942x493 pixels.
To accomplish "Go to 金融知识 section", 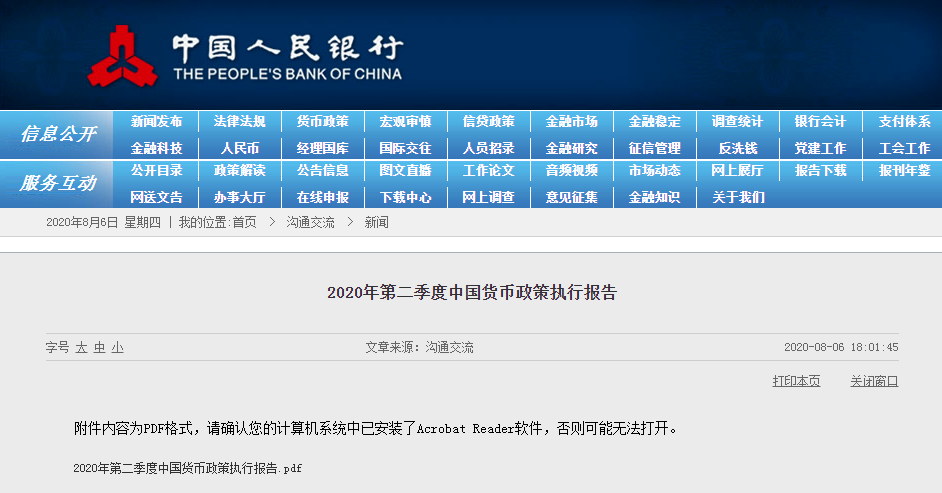I will coord(654,197).
